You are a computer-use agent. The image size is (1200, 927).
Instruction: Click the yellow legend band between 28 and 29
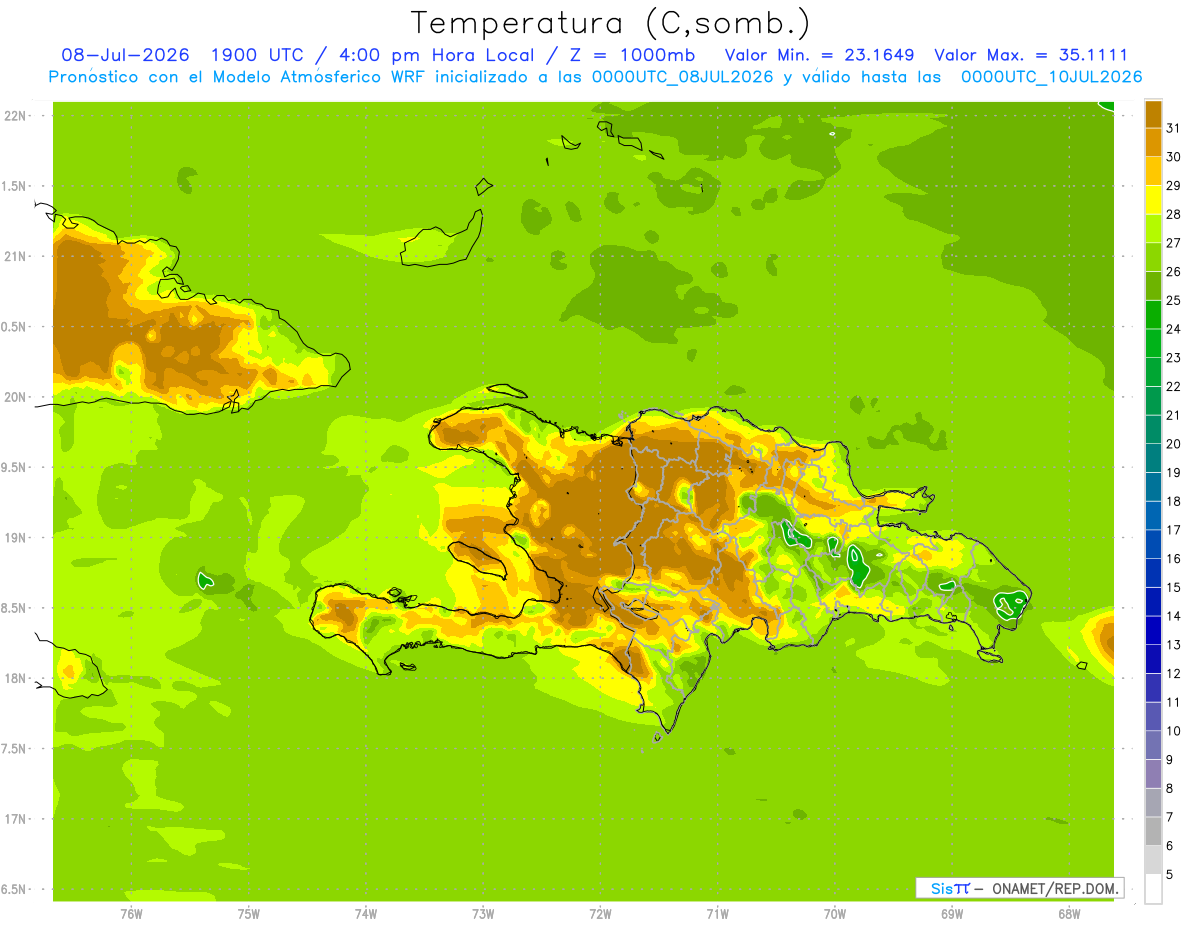point(1153,200)
